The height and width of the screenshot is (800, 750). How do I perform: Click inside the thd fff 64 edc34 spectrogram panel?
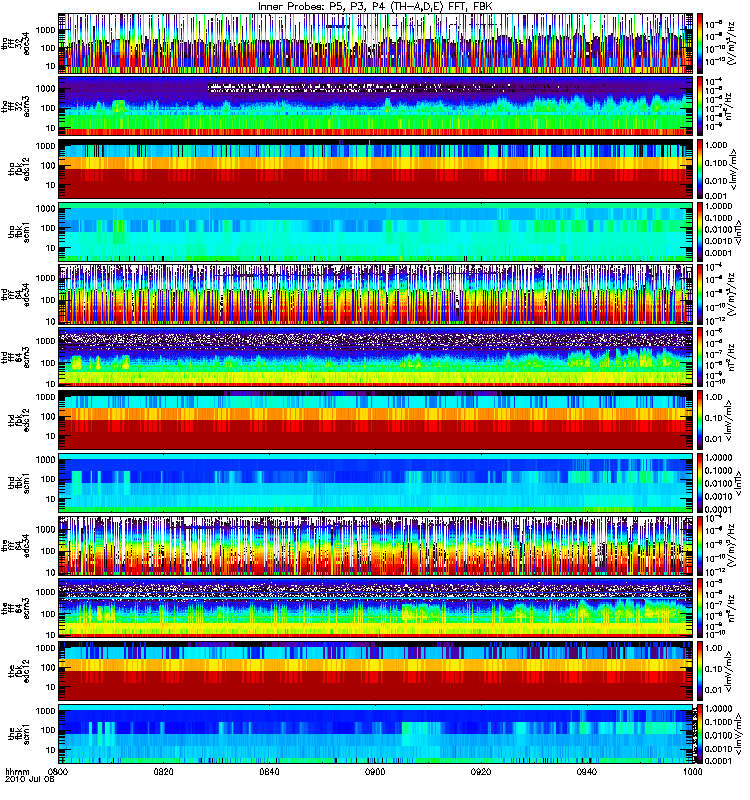pos(375,294)
